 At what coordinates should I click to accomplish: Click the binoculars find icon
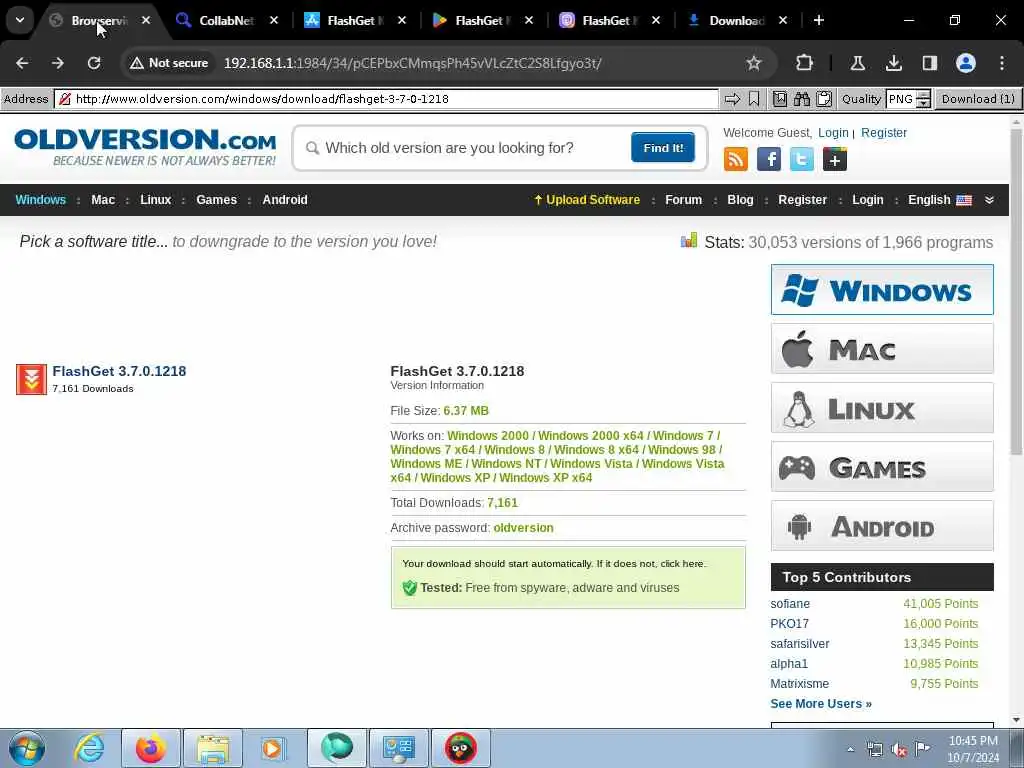[x=801, y=99]
